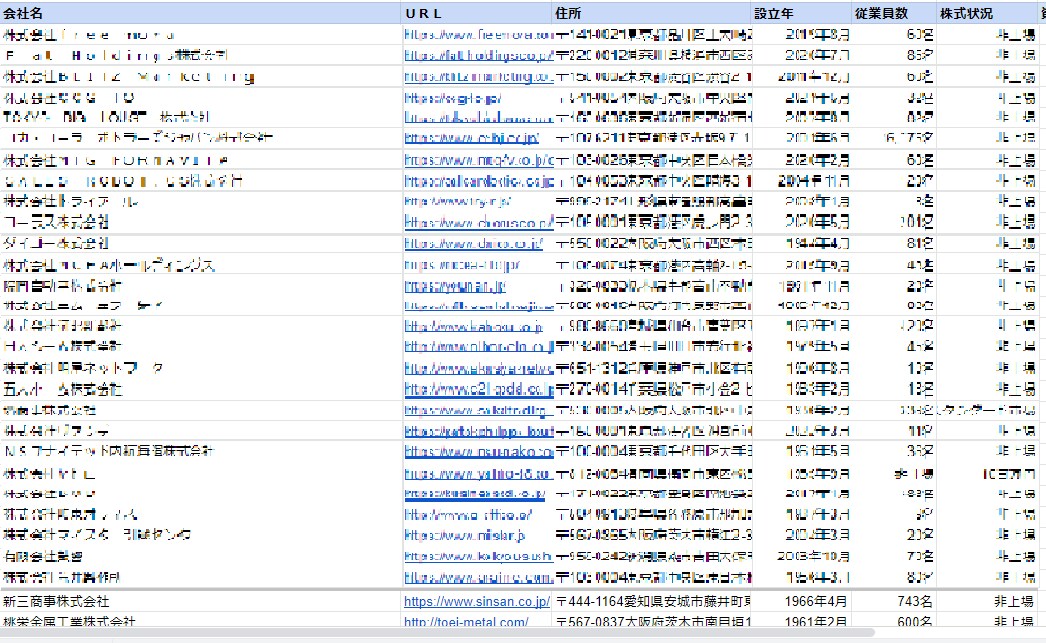
Task: Select the 会社名 column header
Action: click(x=201, y=13)
